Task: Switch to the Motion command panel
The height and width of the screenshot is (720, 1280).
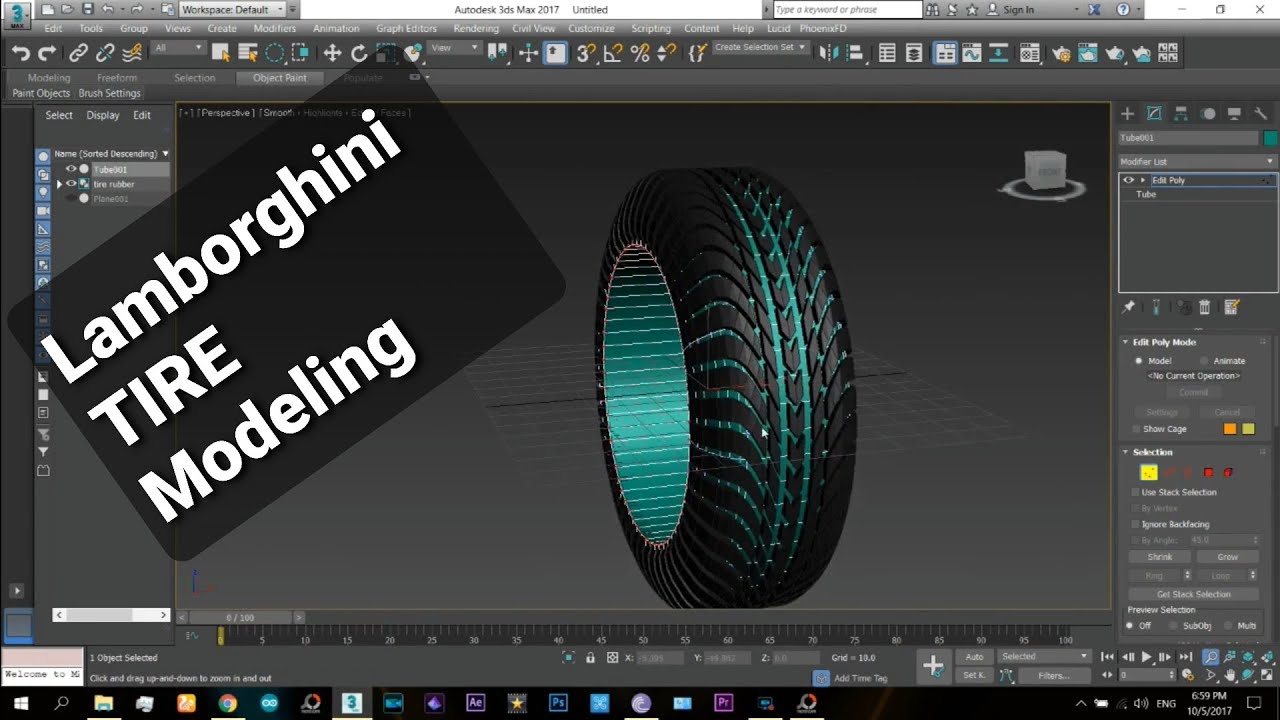Action: coord(1208,114)
